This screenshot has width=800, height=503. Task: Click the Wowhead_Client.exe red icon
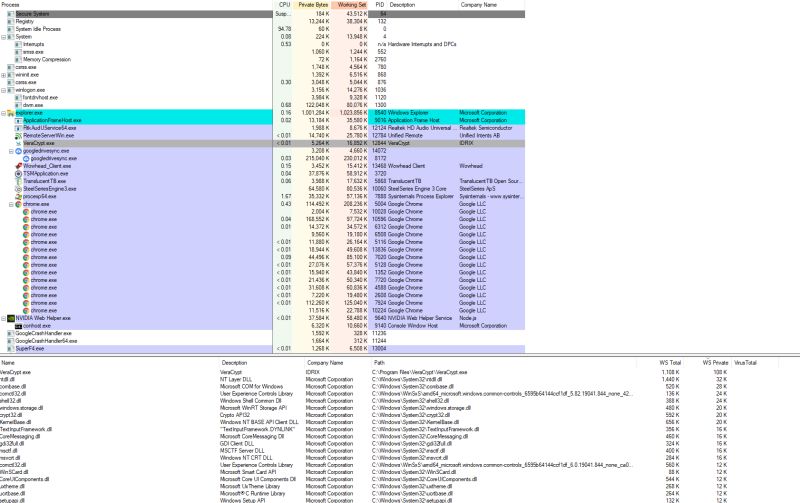point(18,166)
